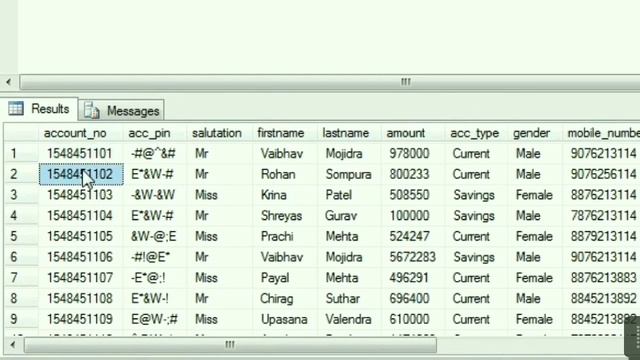Click the lastname cell Patel
The width and height of the screenshot is (640, 360).
349,195
